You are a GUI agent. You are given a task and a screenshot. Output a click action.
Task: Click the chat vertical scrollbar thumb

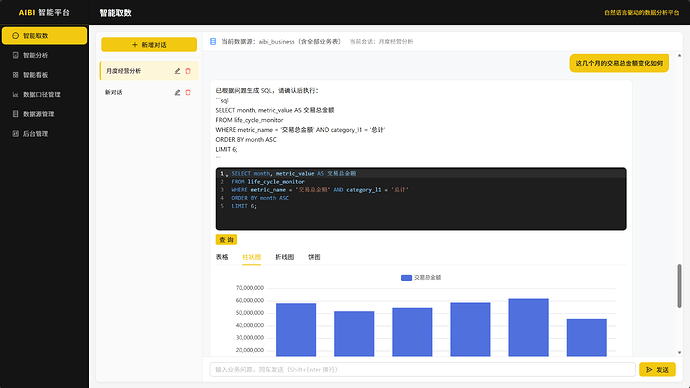pyautogui.click(x=679, y=286)
